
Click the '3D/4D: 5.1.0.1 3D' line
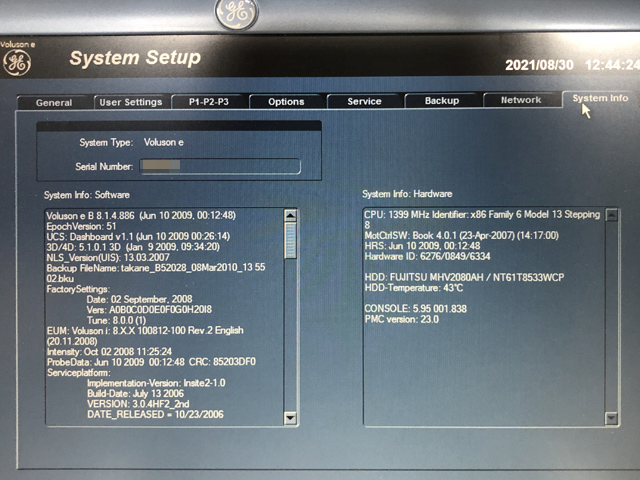click(133, 247)
